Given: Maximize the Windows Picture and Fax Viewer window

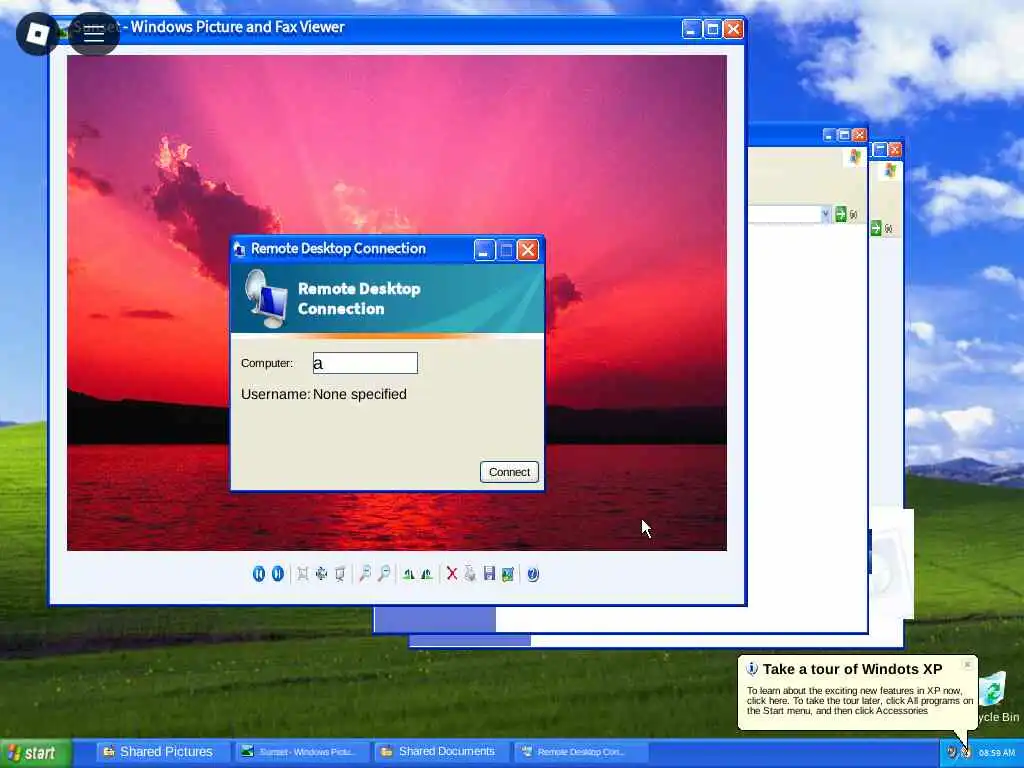Looking at the screenshot, I should point(712,29).
